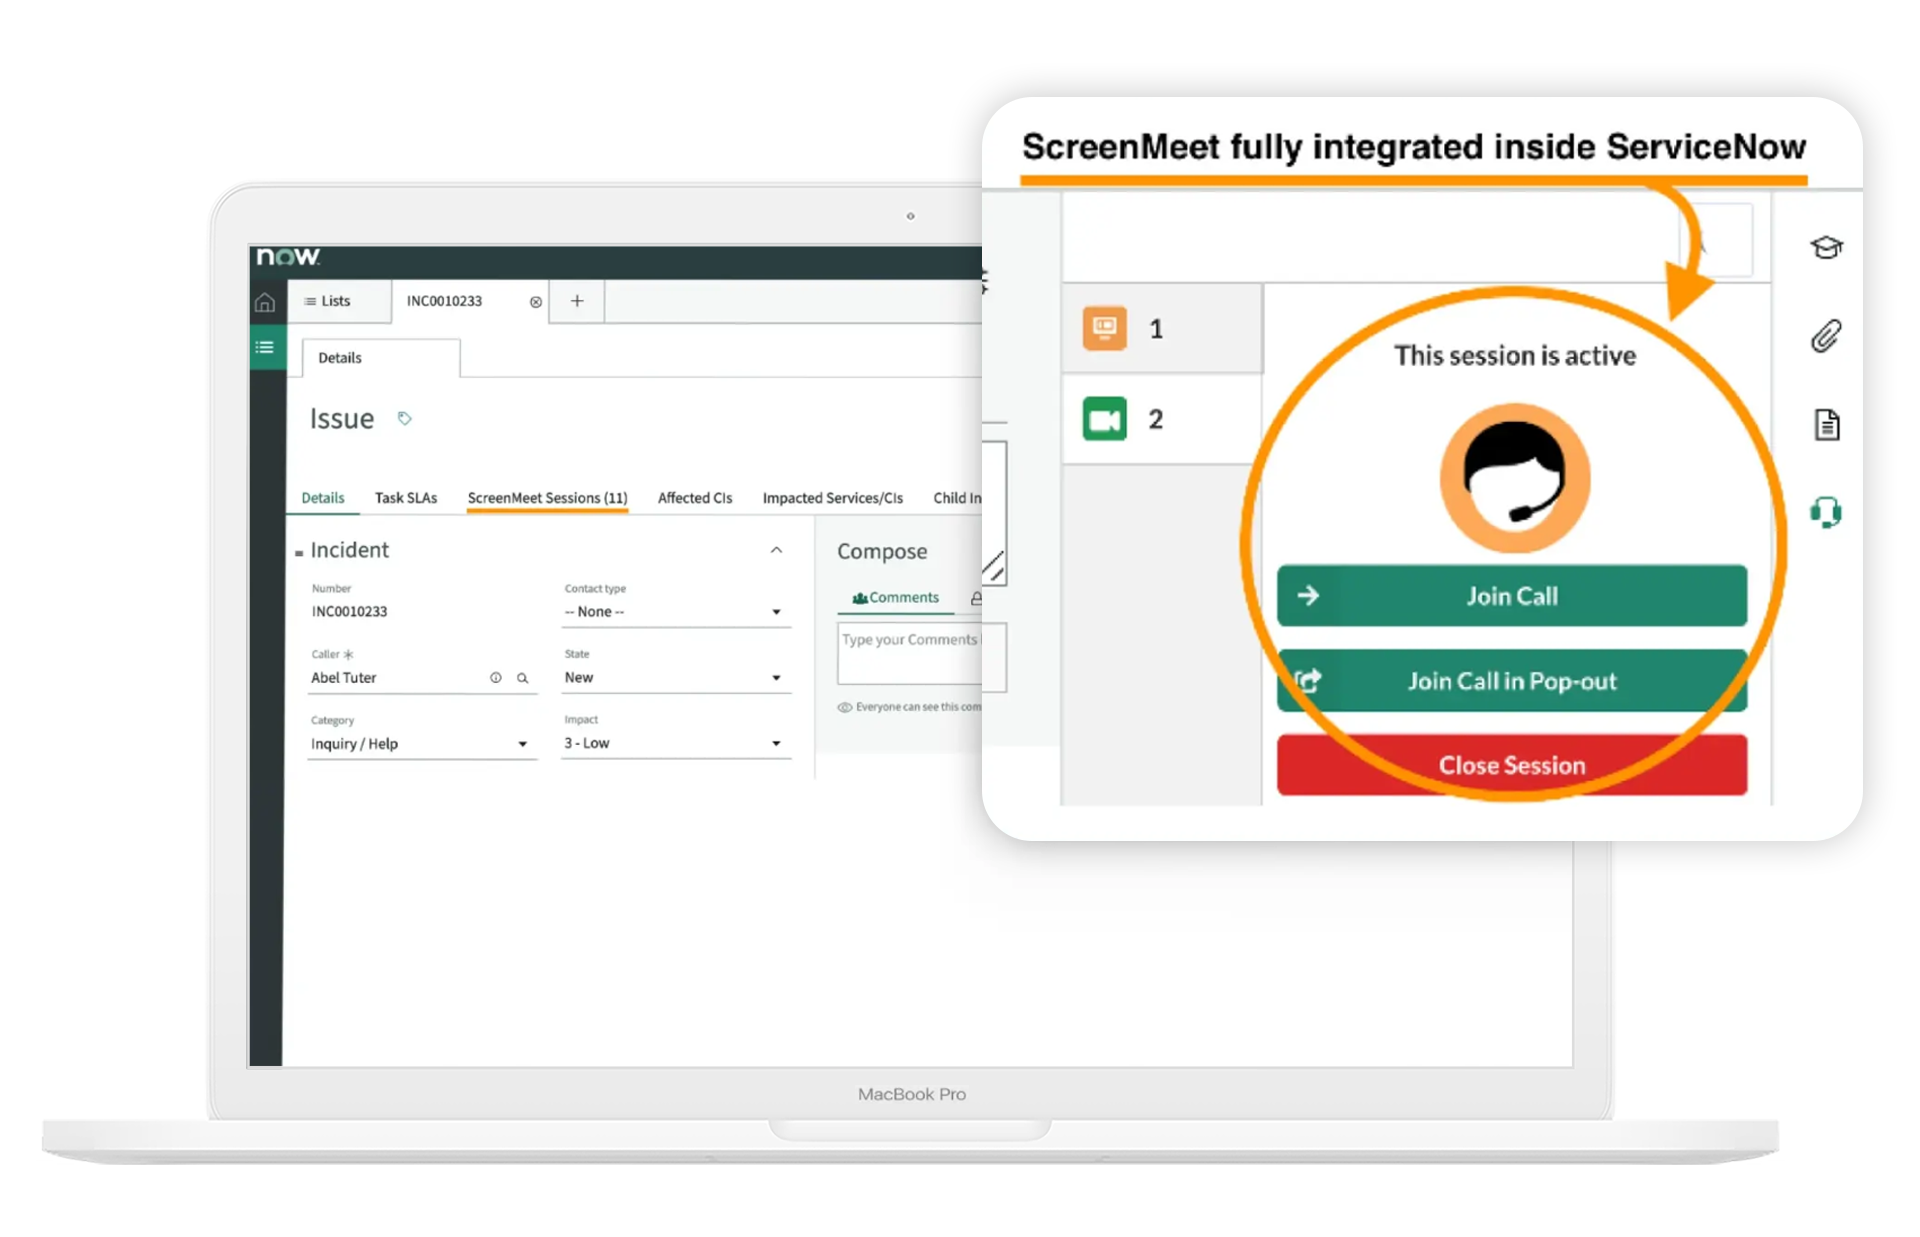Click the red Close Session button
This screenshot has height=1237, width=1920.
(1511, 765)
